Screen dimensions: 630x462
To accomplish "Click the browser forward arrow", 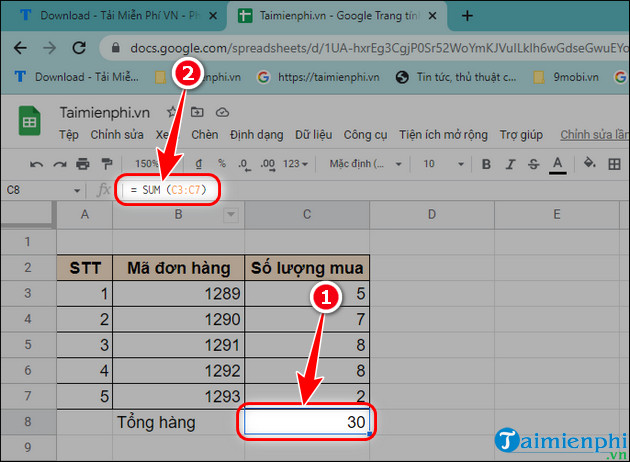I will pyautogui.click(x=49, y=48).
